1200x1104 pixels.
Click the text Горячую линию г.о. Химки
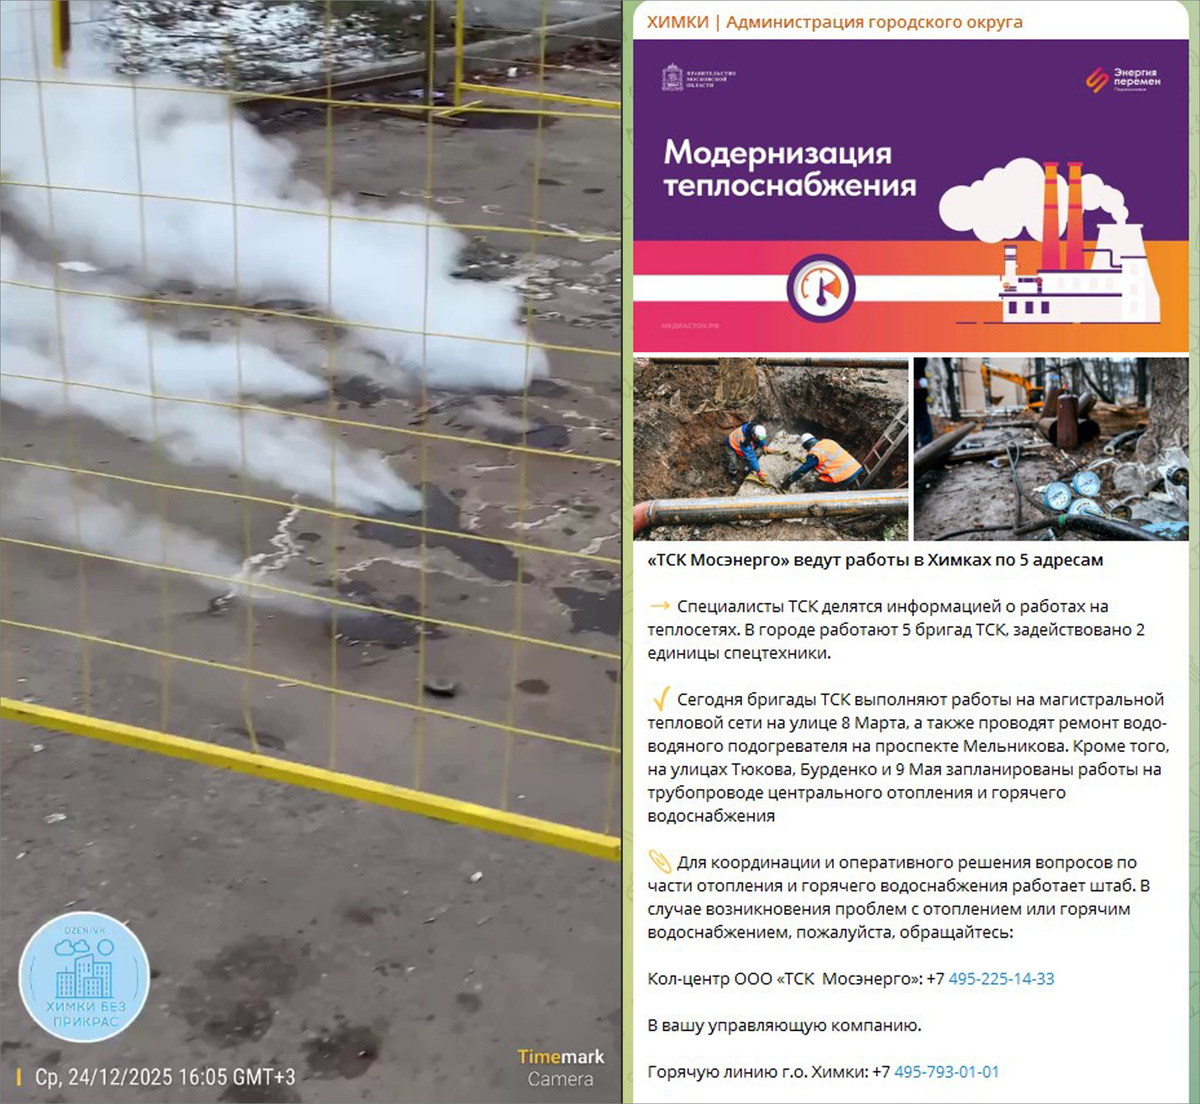[x=757, y=1072]
